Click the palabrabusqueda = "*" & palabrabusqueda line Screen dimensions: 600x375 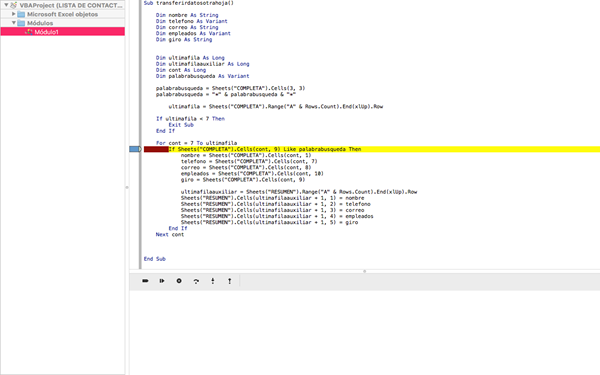(226, 94)
